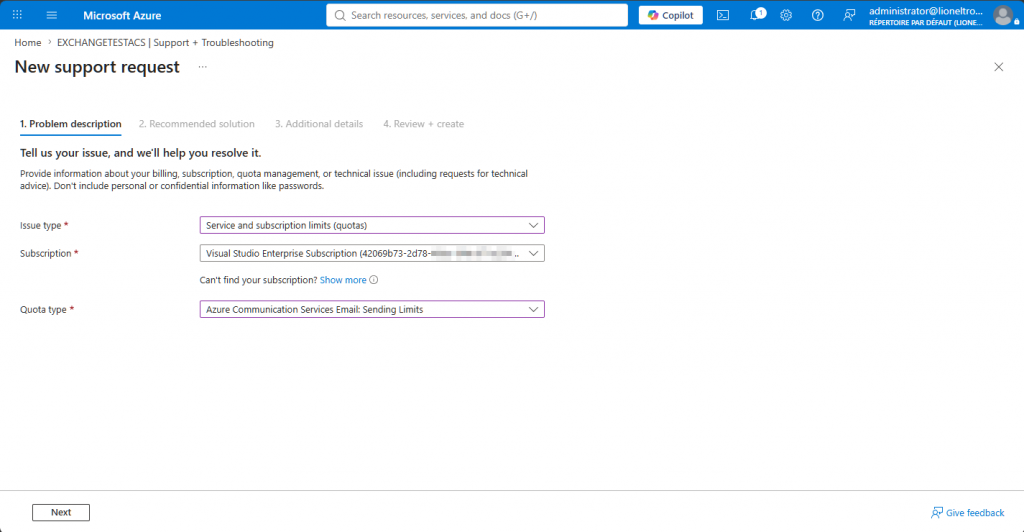Open the notifications bell icon
Image resolution: width=1024 pixels, height=532 pixels.
coord(756,15)
